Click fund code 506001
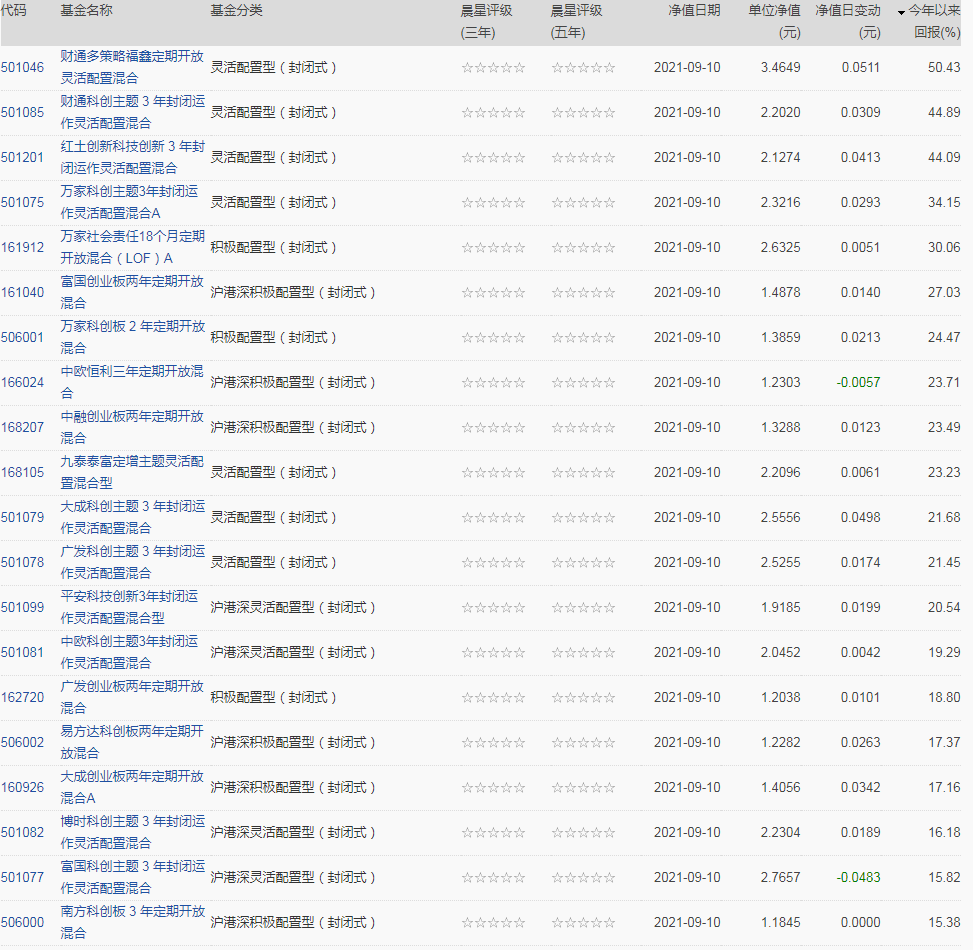The image size is (973, 950). tap(22, 337)
